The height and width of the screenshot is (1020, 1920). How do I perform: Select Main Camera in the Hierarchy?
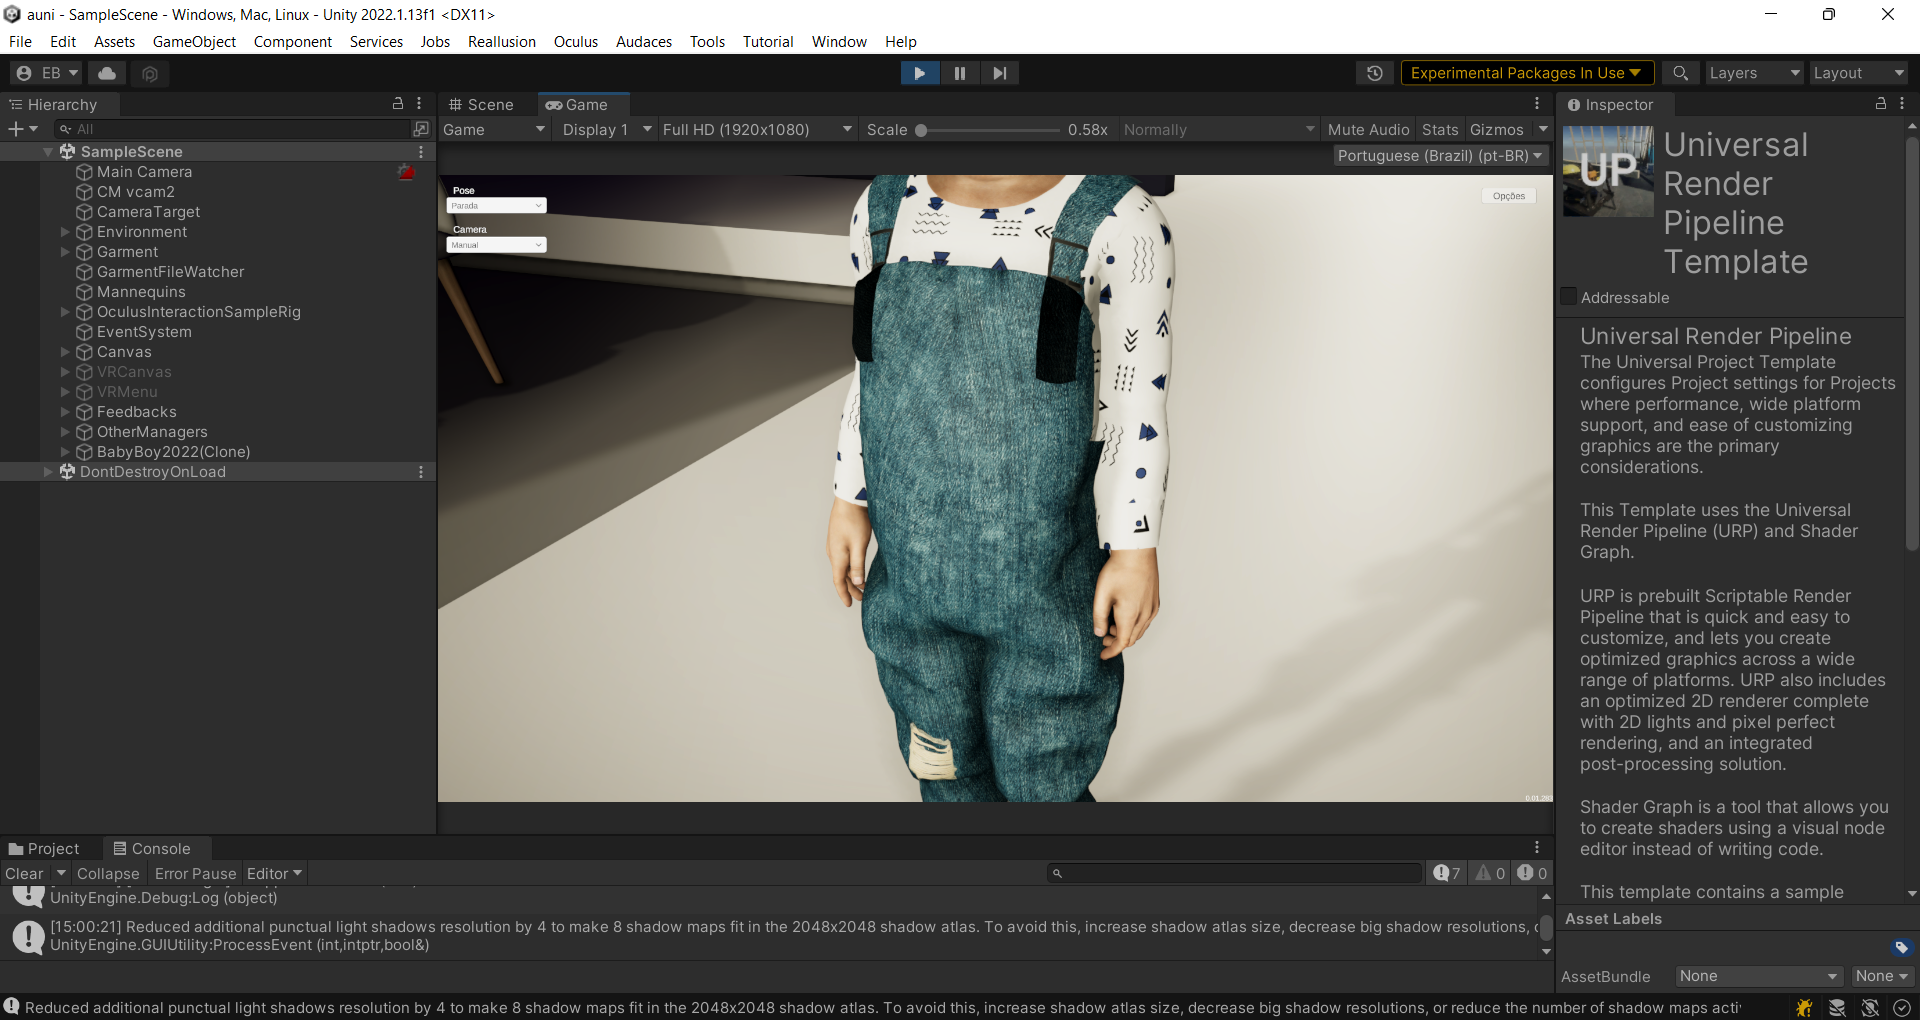tap(144, 172)
